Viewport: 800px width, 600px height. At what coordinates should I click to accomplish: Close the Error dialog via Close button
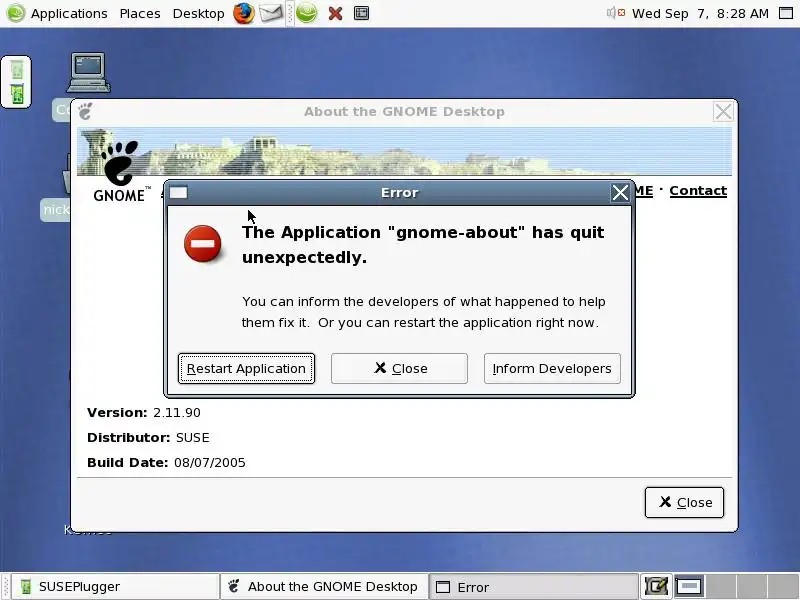pyautogui.click(x=399, y=368)
